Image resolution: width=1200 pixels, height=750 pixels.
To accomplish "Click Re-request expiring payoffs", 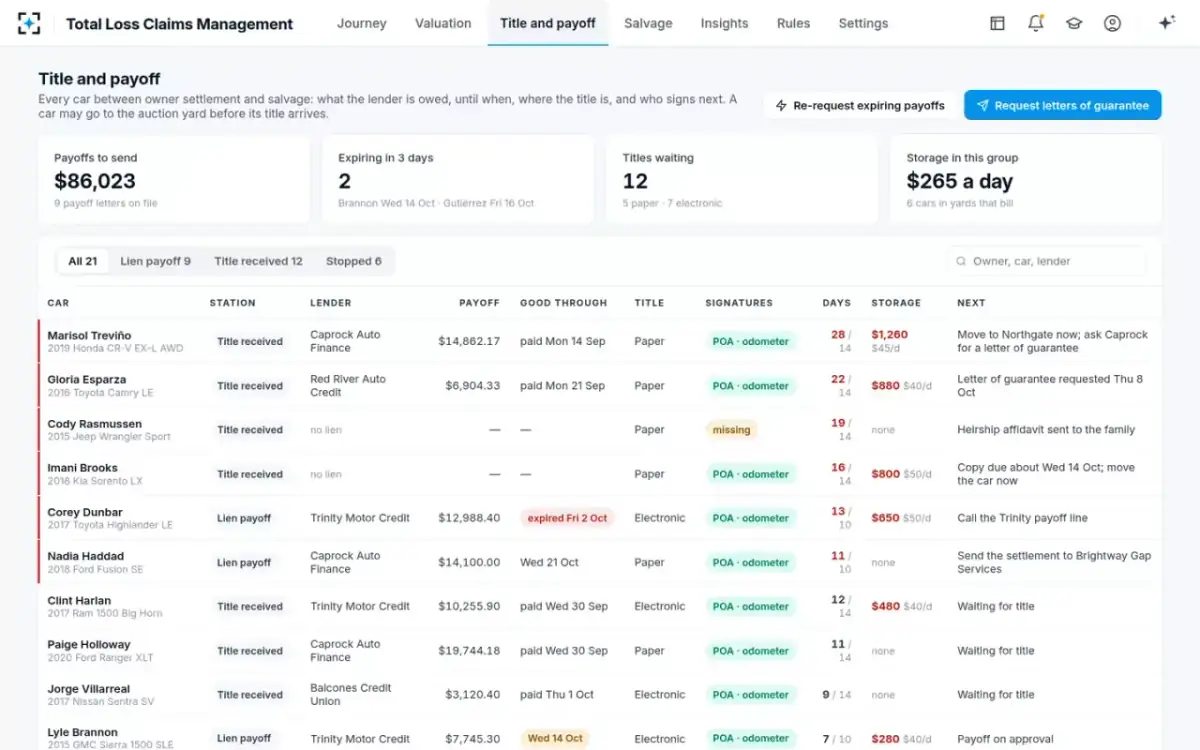I will pyautogui.click(x=859, y=105).
